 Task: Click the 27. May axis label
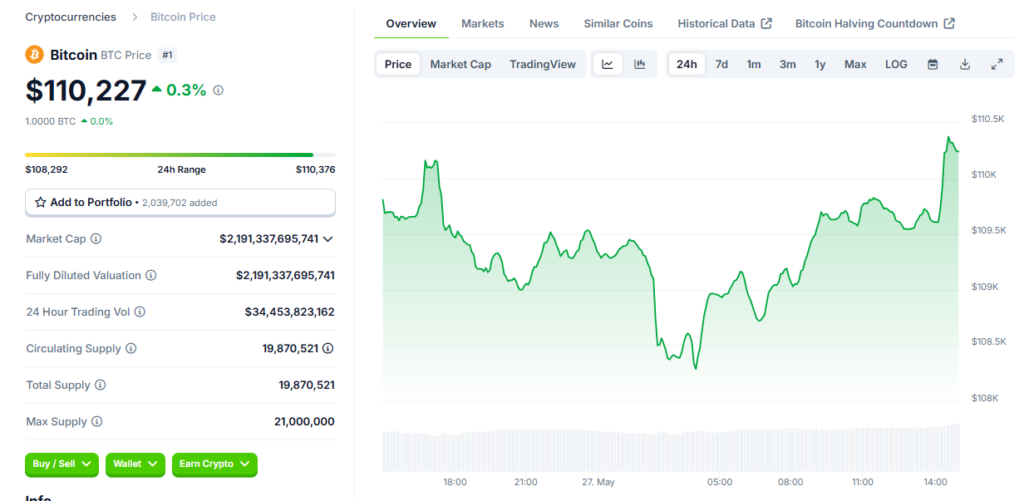click(598, 483)
